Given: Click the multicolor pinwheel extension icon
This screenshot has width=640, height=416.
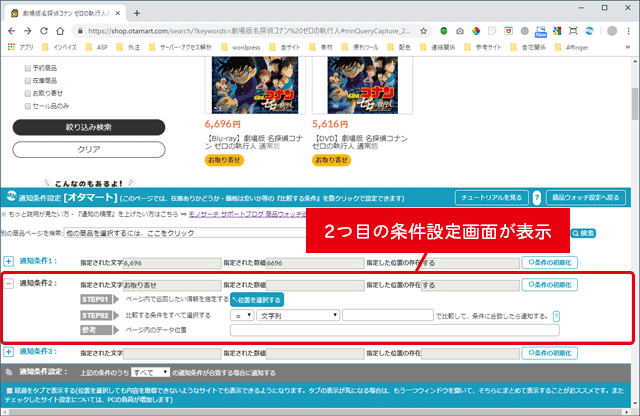Looking at the screenshot, I should click(x=476, y=31).
